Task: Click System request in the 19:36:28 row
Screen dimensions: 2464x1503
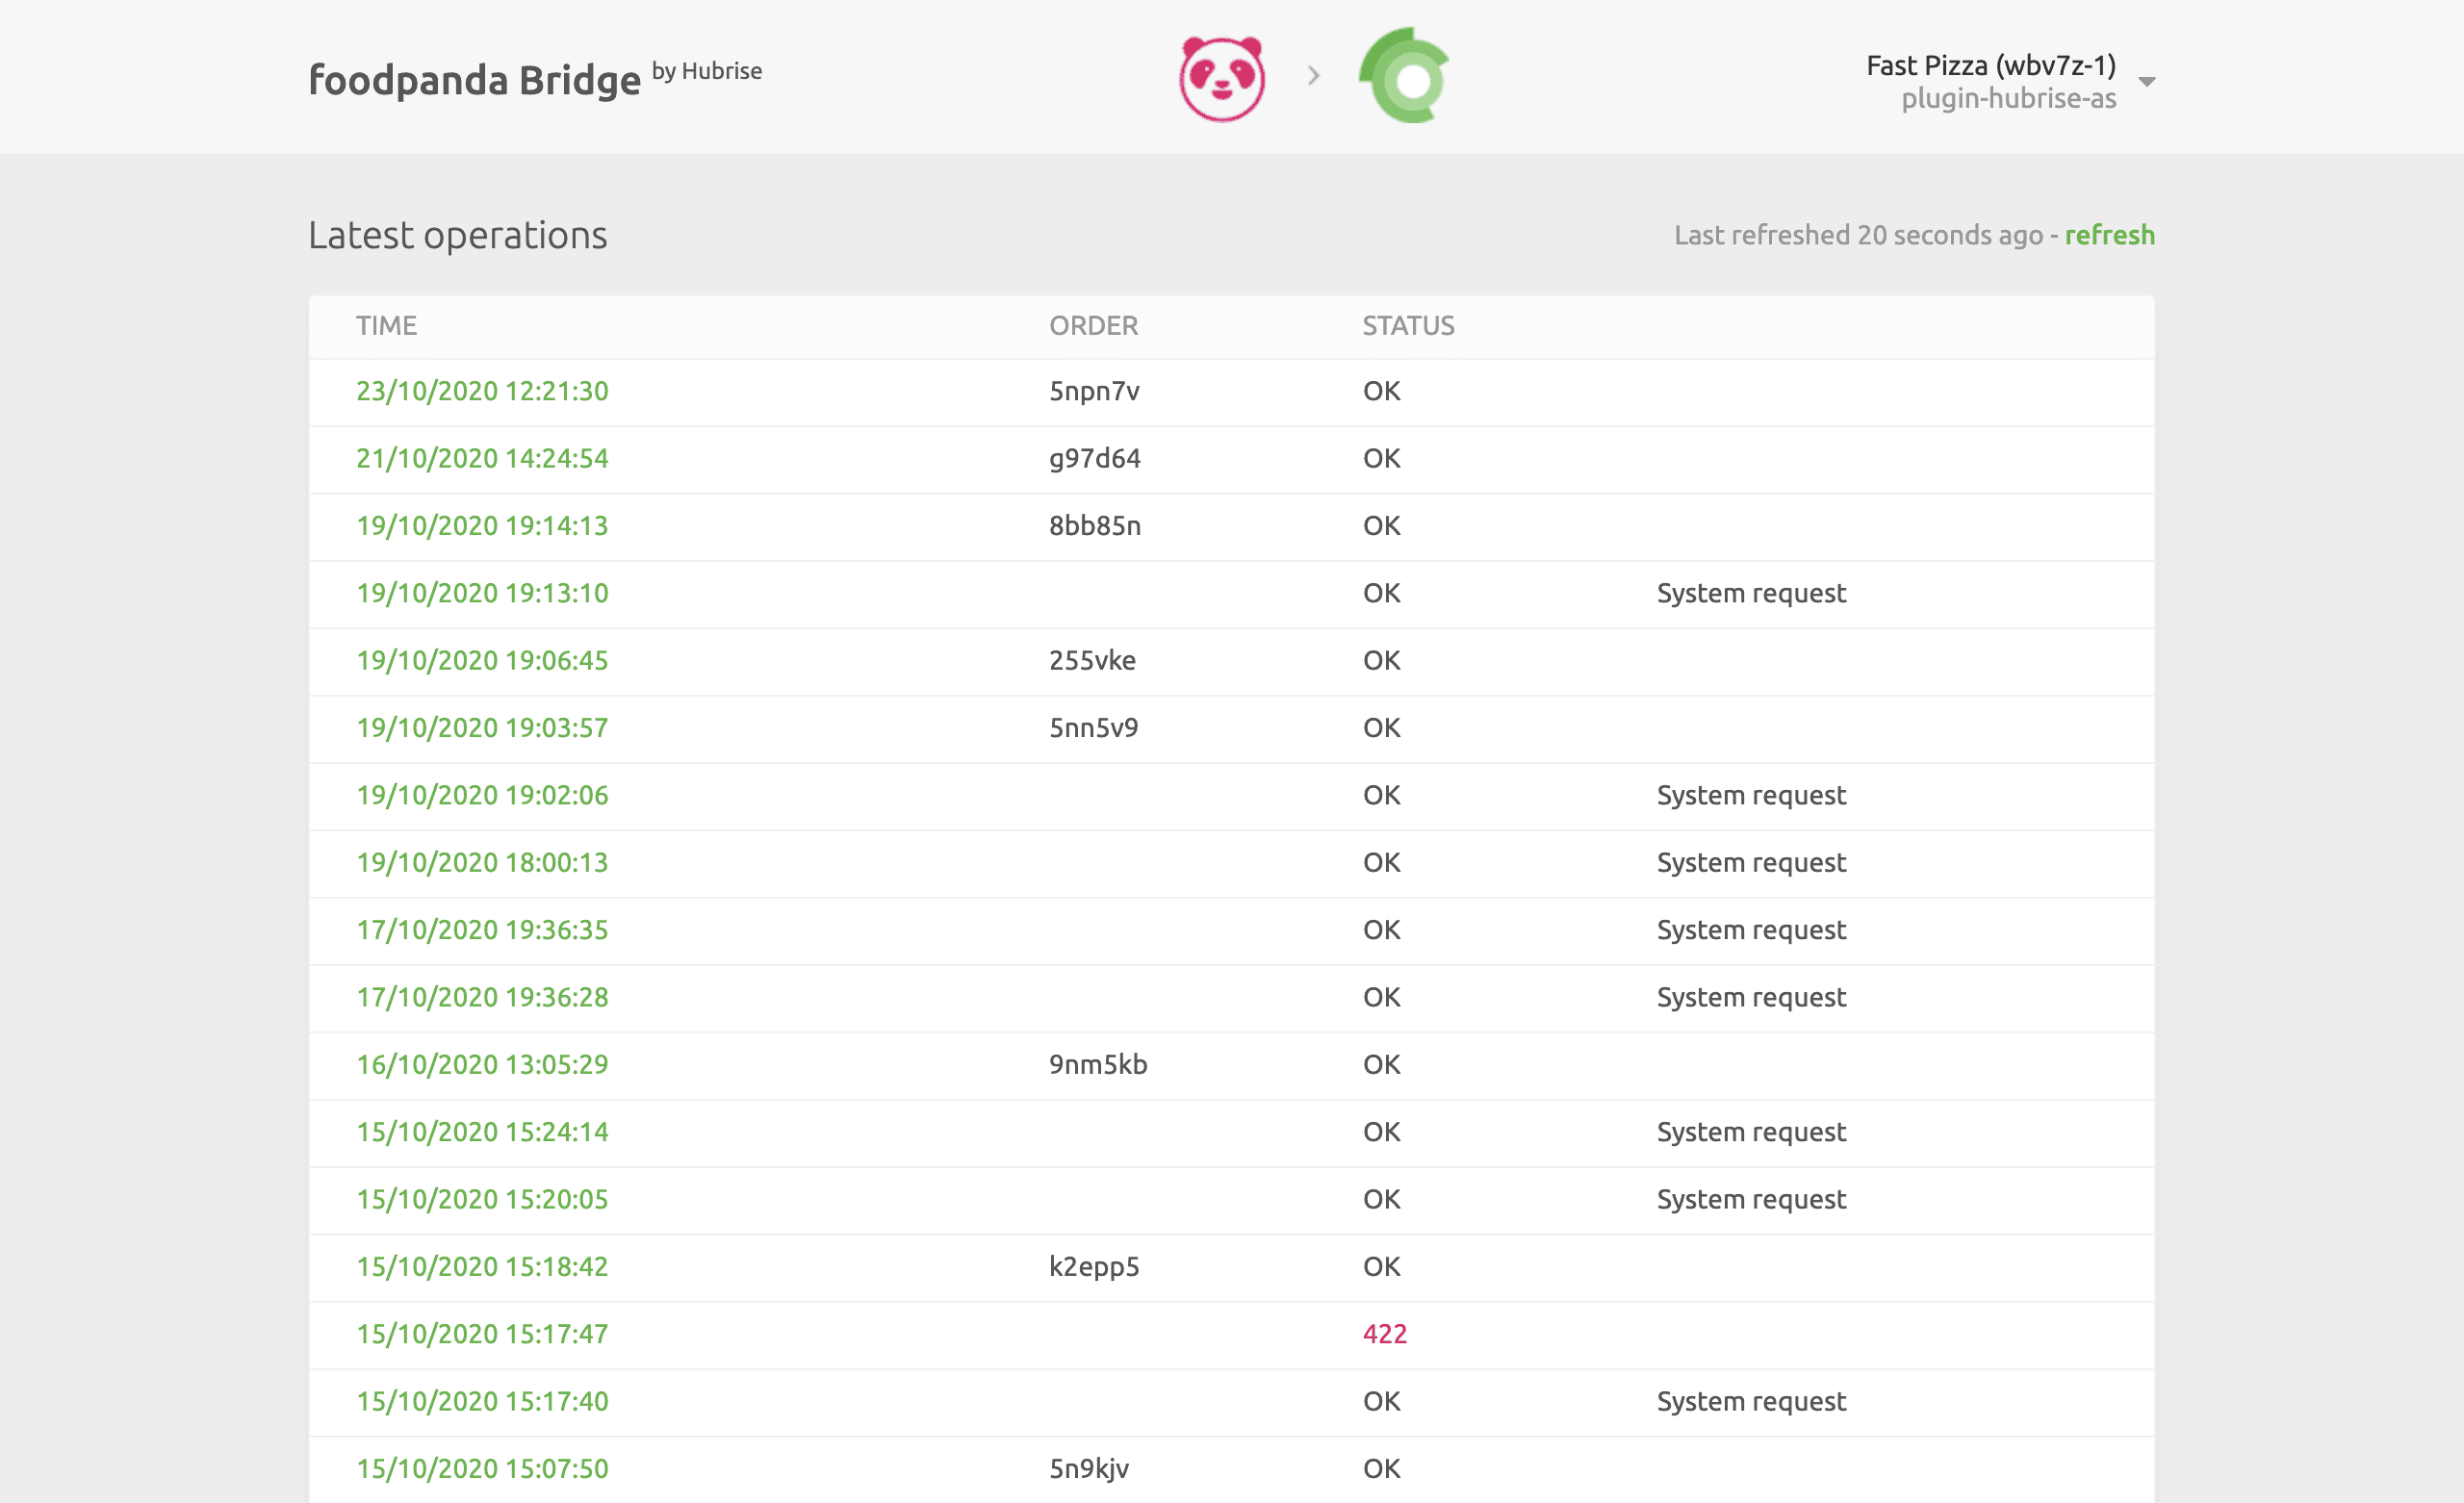Action: tap(1751, 997)
